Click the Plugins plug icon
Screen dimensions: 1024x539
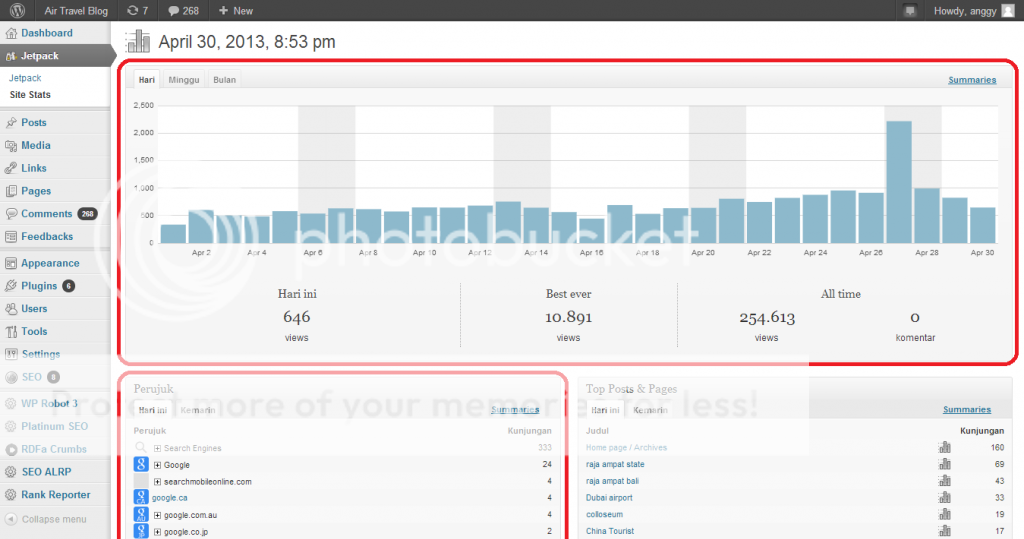[x=11, y=286]
